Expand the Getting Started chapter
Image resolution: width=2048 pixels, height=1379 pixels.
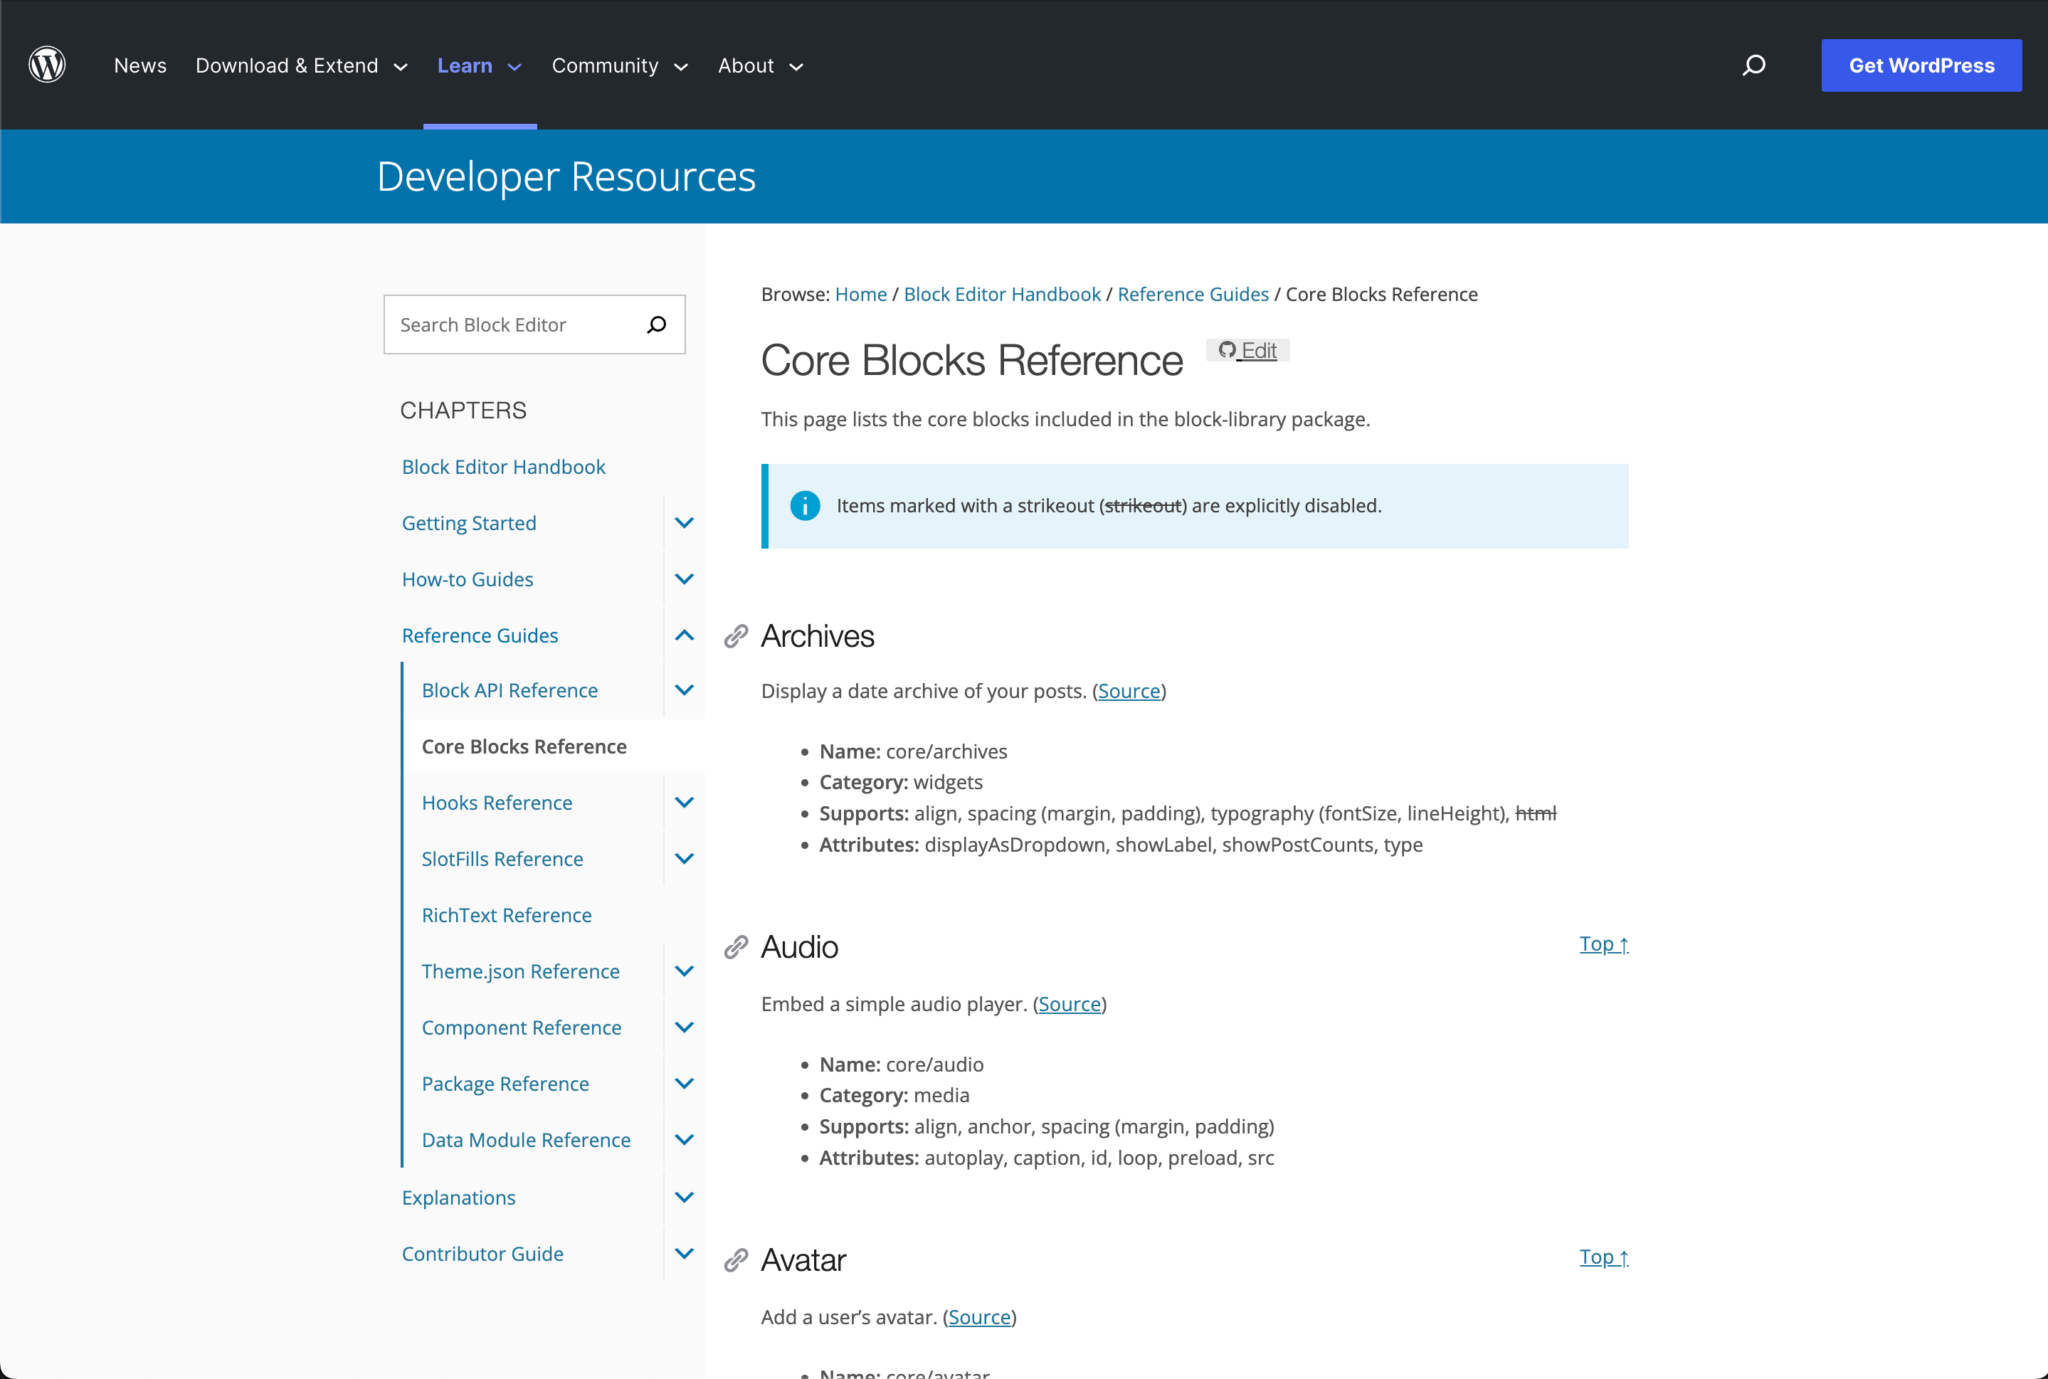(x=684, y=523)
